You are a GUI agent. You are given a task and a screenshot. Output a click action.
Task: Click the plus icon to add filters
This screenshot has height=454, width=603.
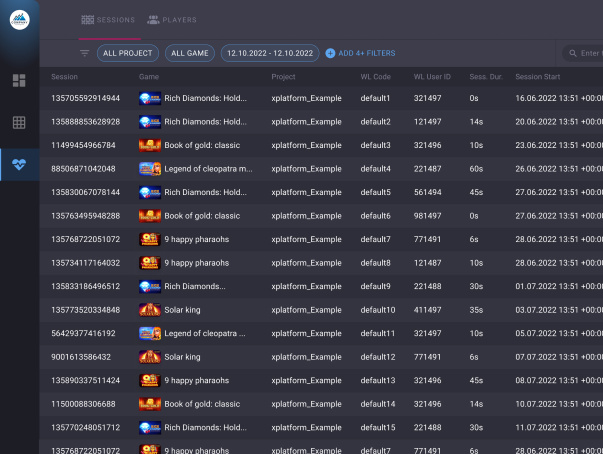point(330,53)
